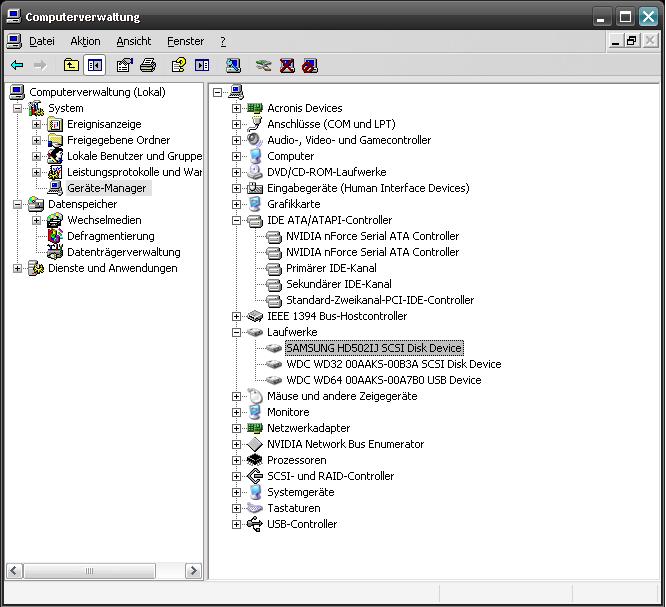Click the left pane horizontal scrollbar thumb
Image resolution: width=666 pixels, height=607 pixels.
click(90, 570)
